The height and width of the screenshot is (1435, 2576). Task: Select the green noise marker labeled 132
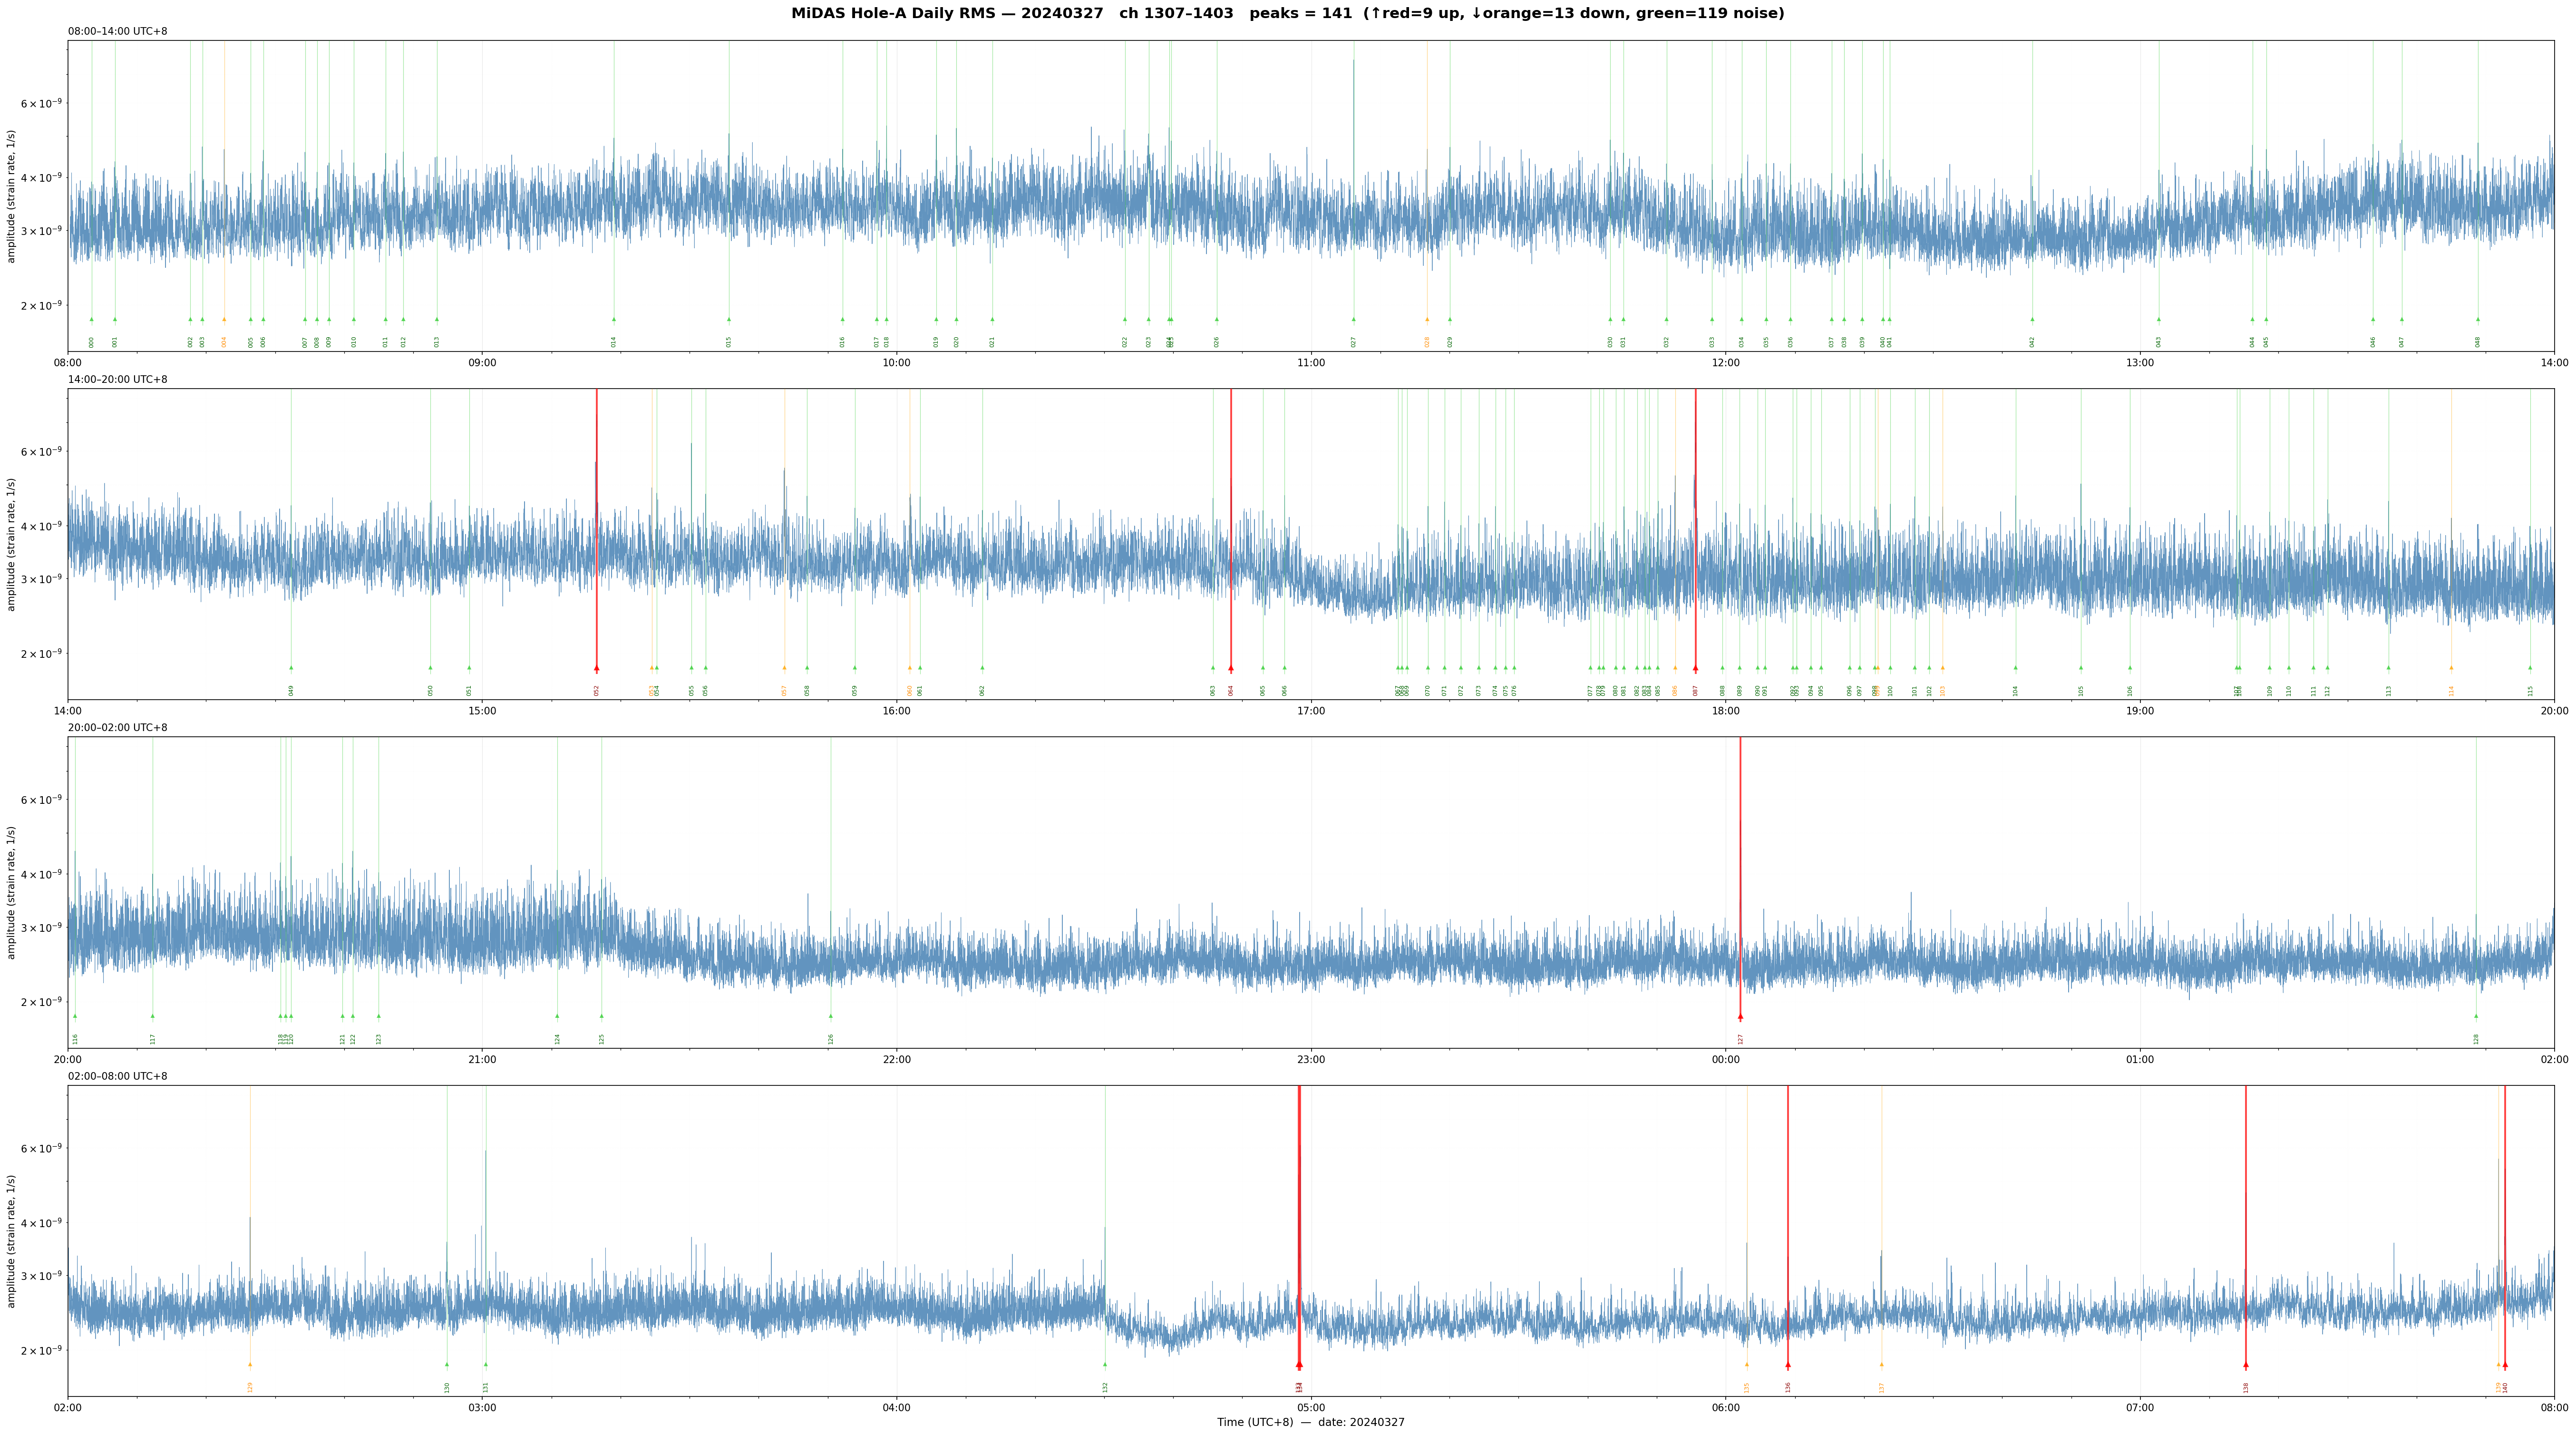click(x=1105, y=1364)
